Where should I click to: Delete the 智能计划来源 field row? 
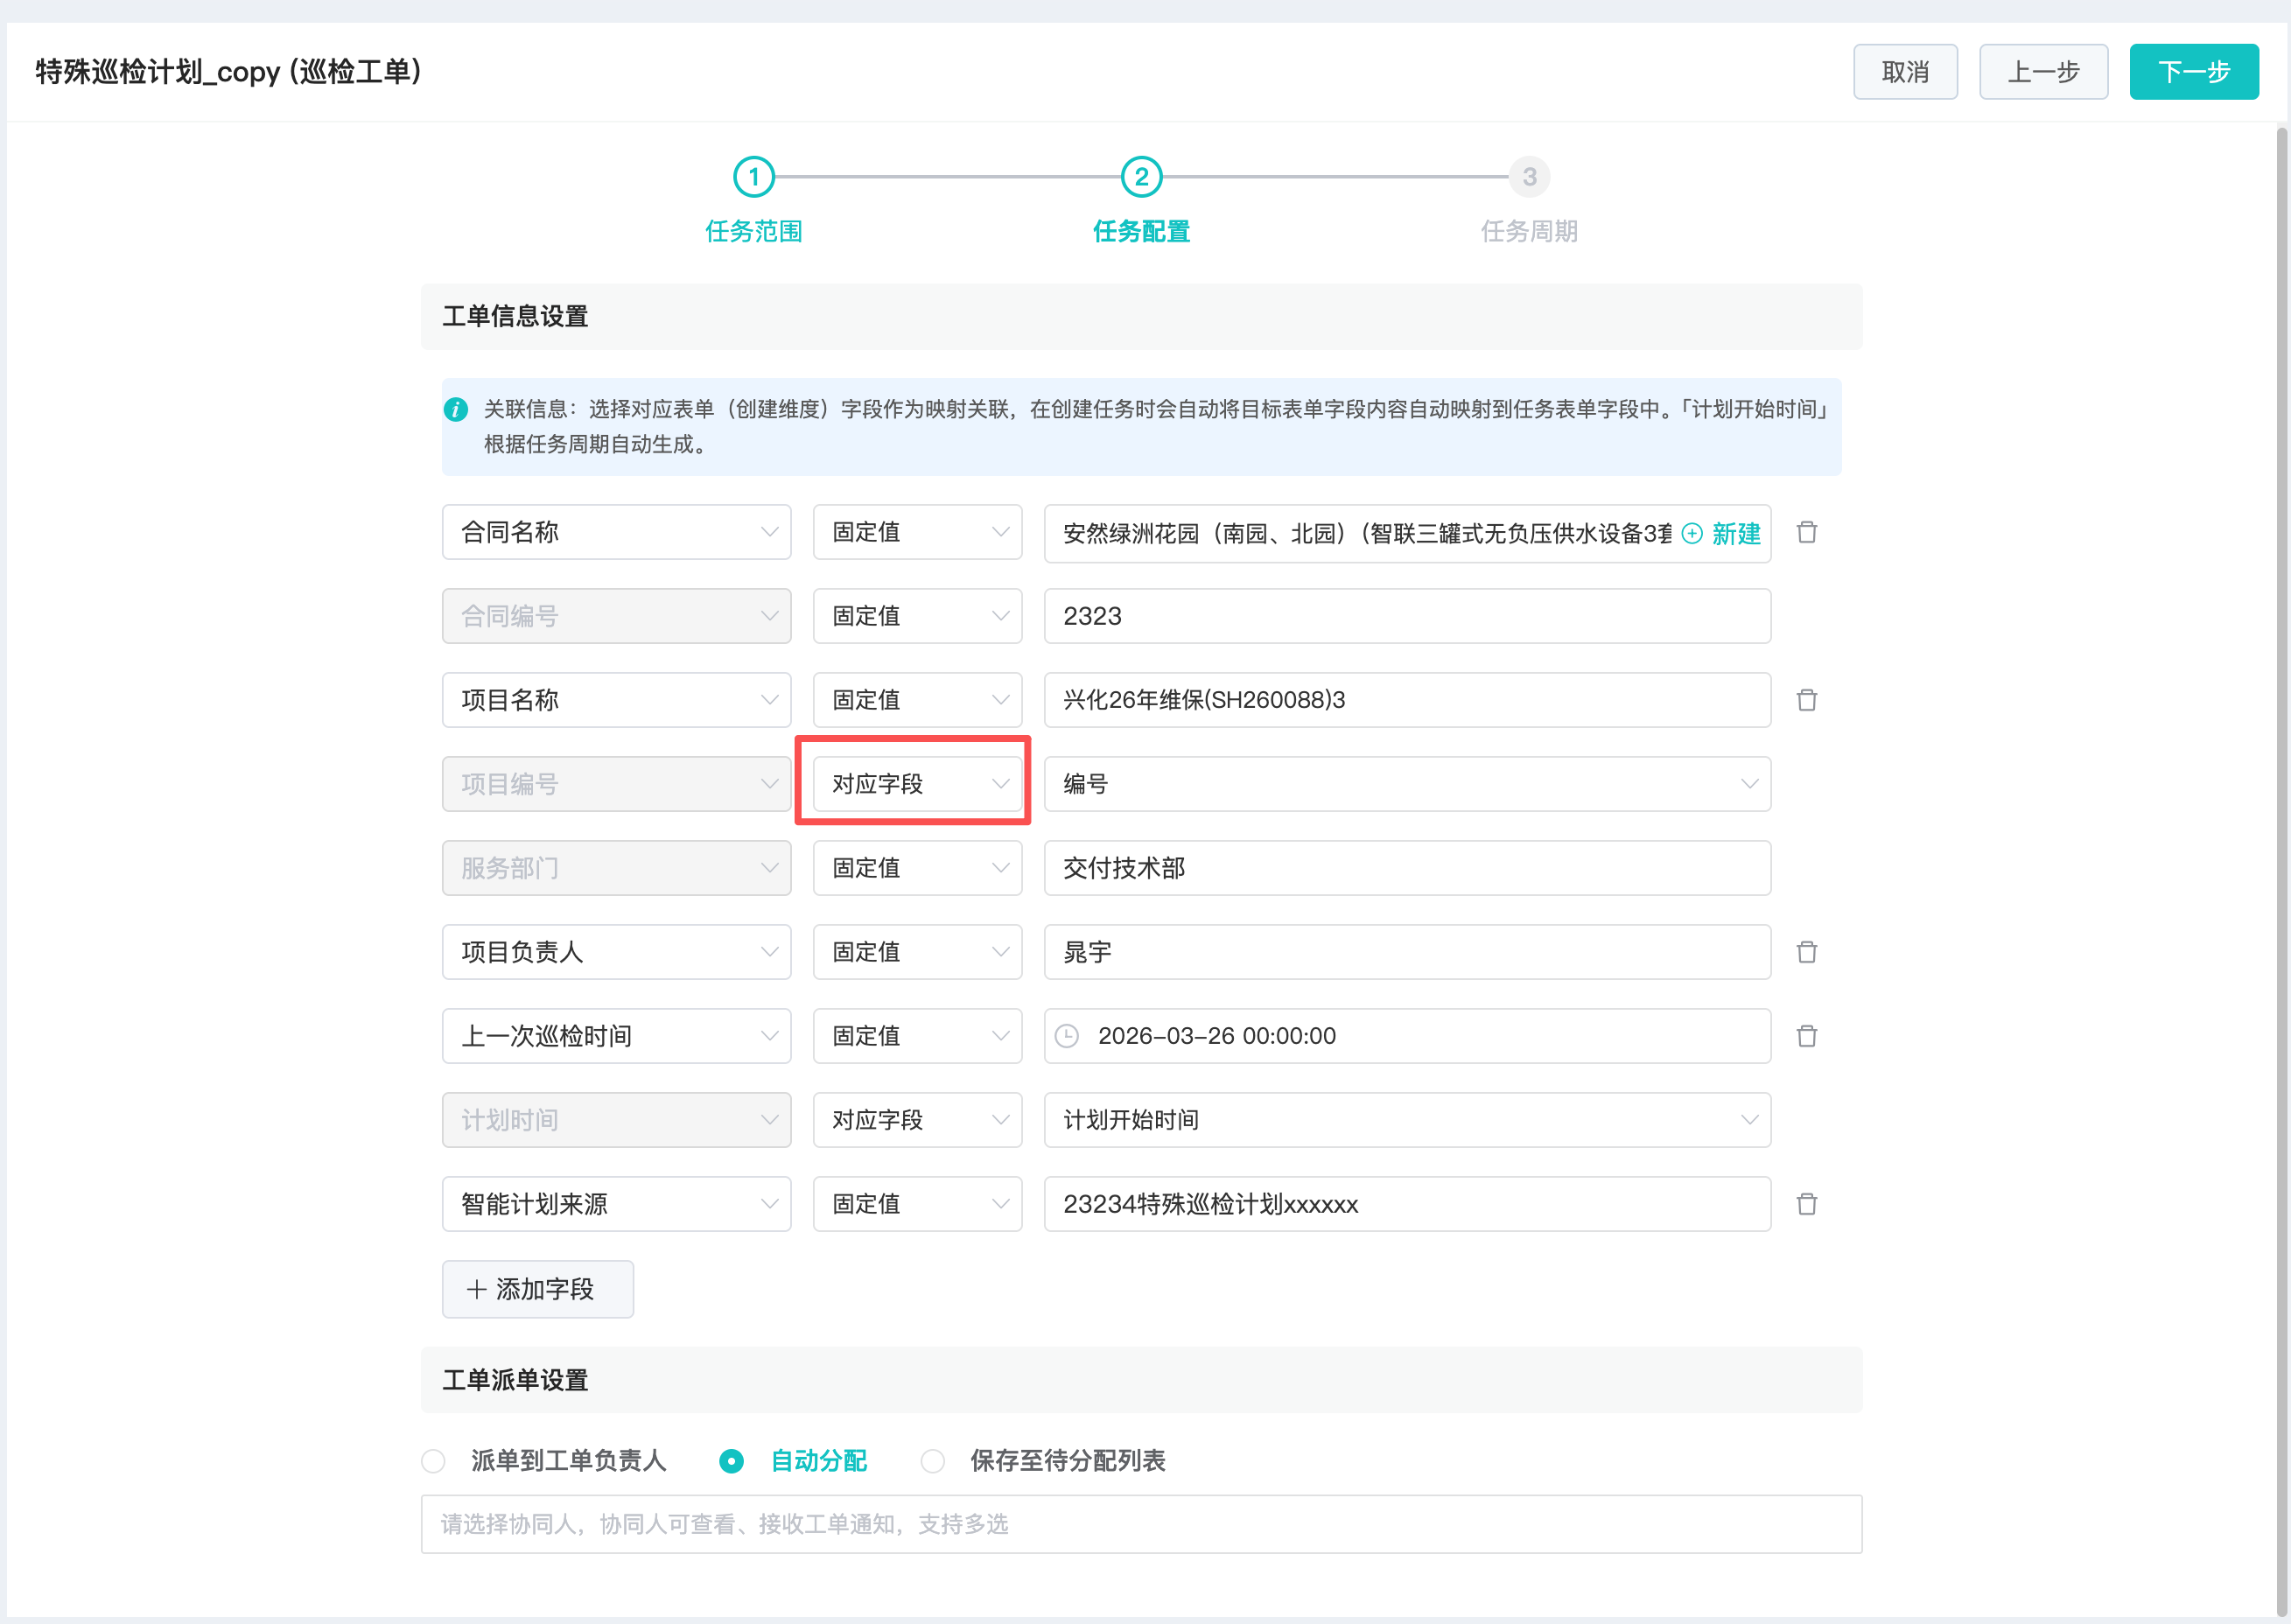(x=1806, y=1204)
